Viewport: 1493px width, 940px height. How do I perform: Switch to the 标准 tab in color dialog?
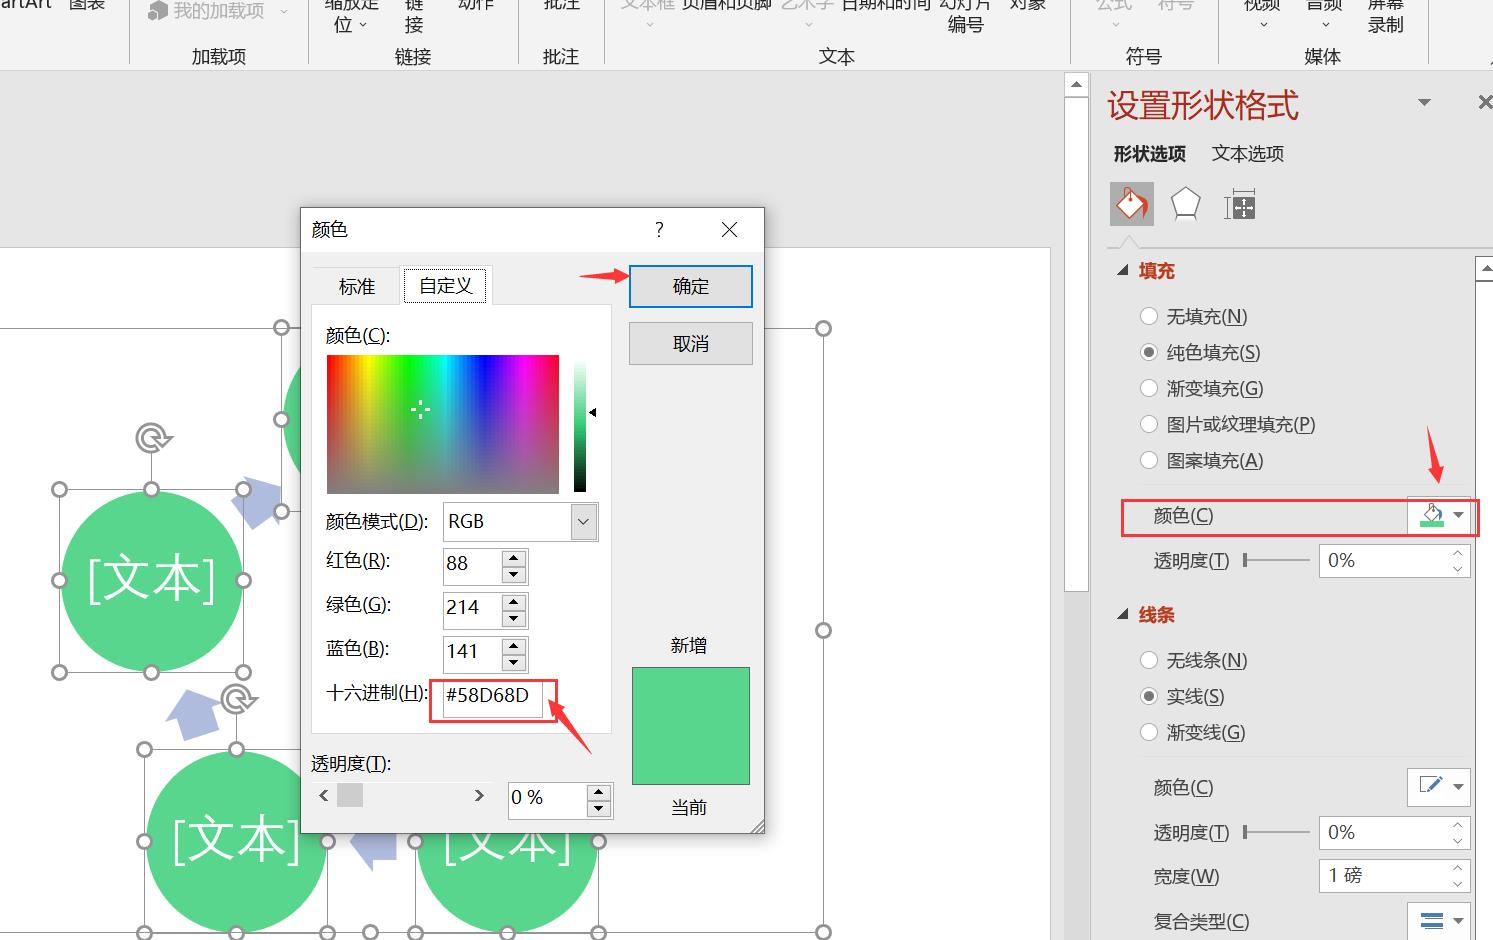click(356, 286)
